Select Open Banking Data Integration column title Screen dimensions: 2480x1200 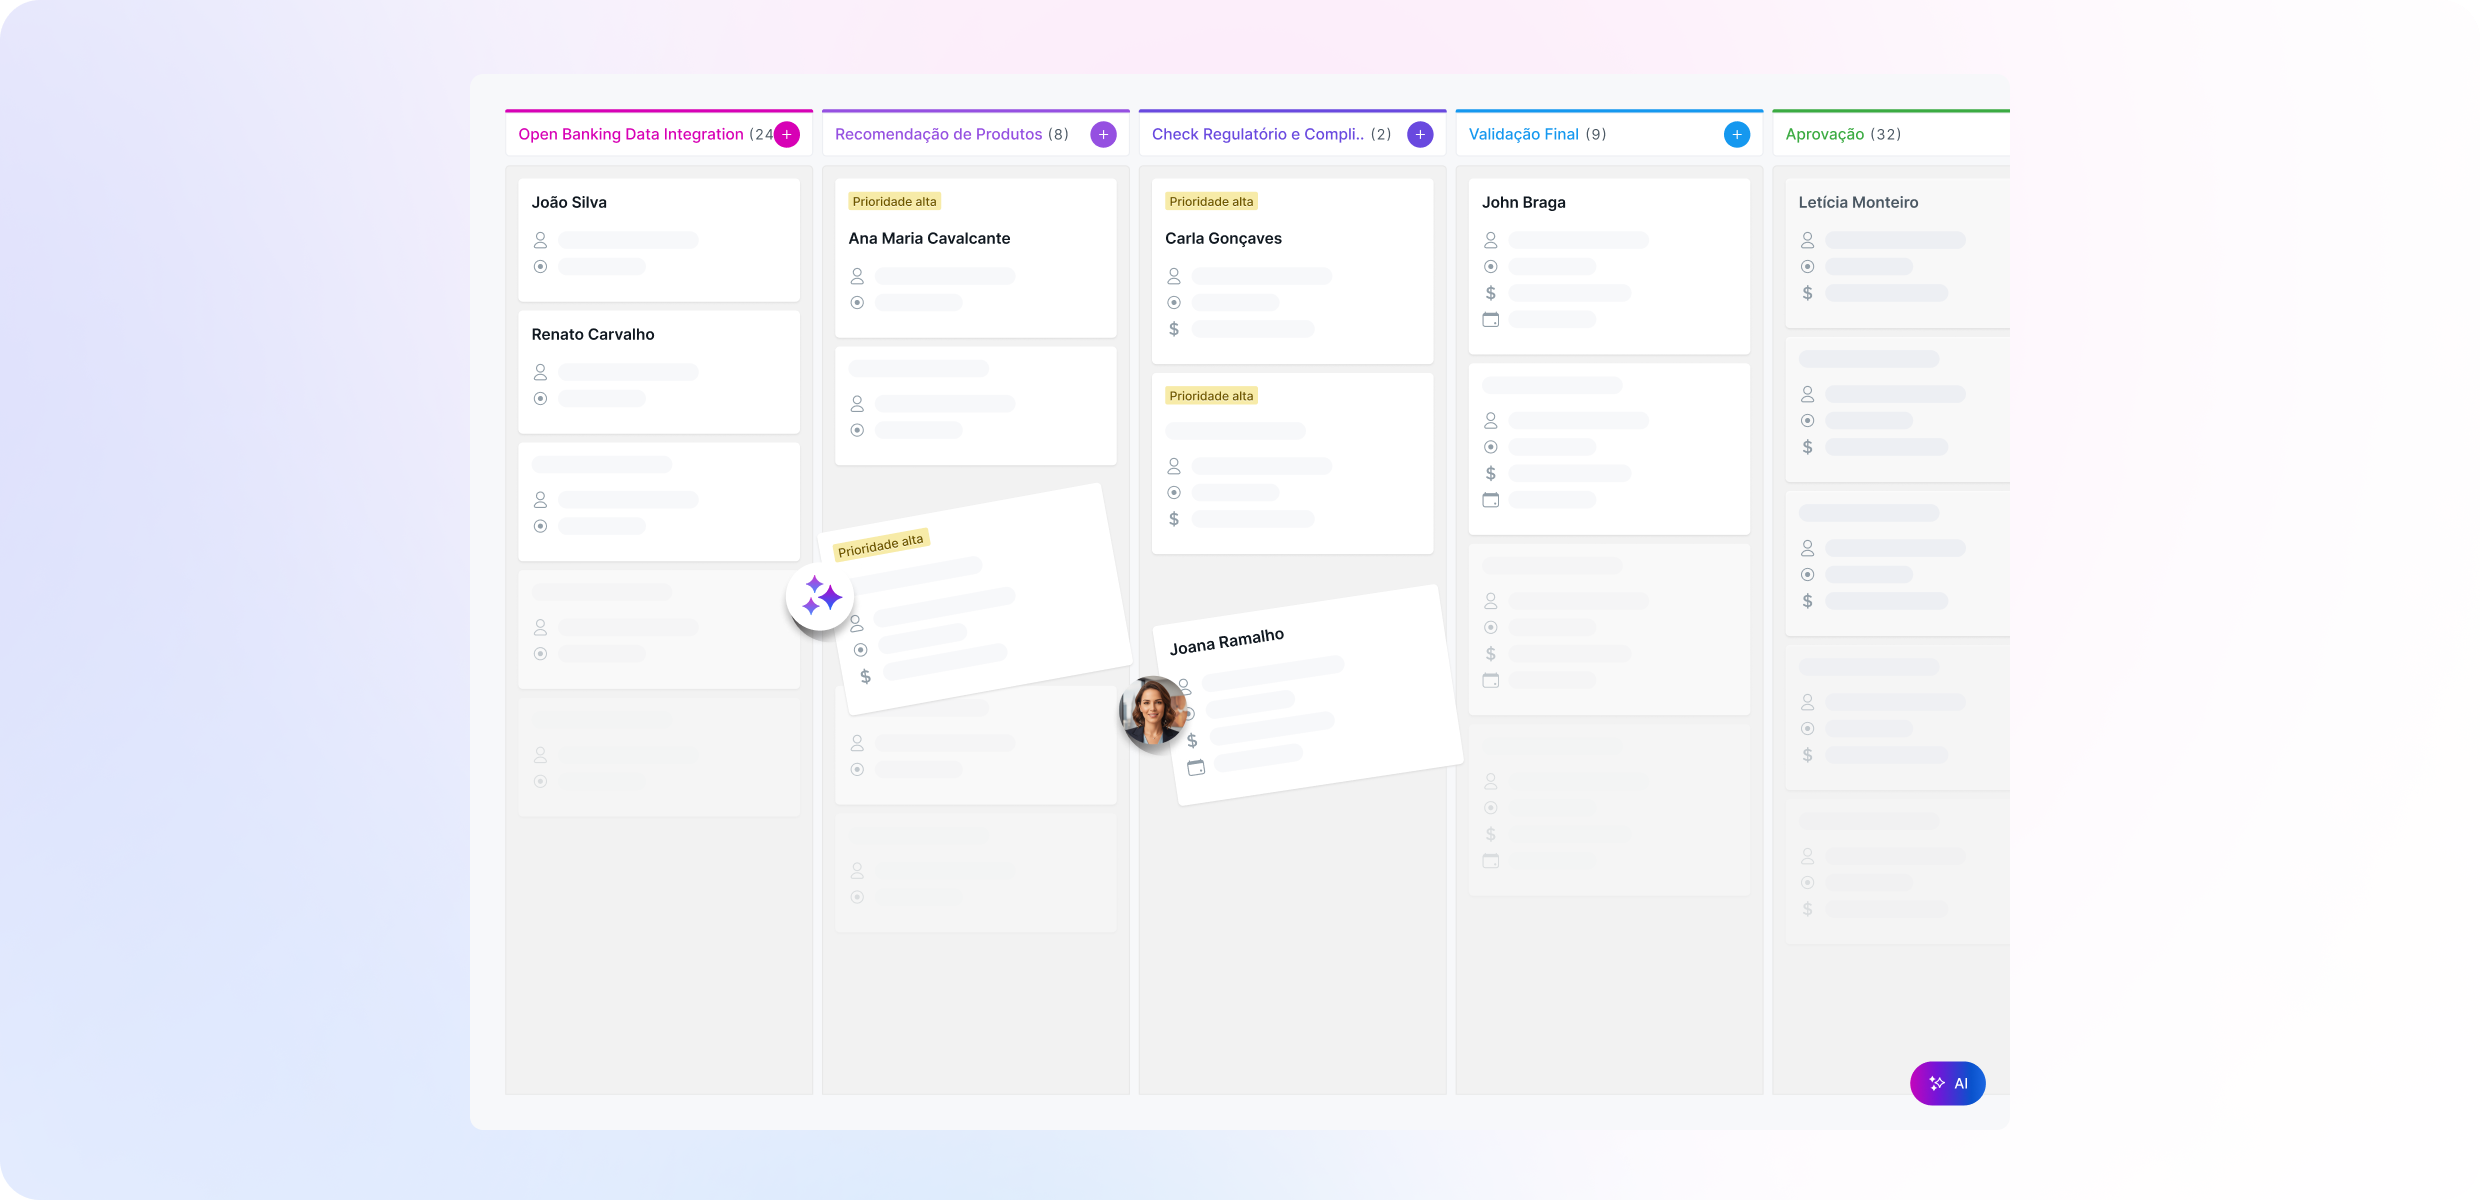pos(630,134)
